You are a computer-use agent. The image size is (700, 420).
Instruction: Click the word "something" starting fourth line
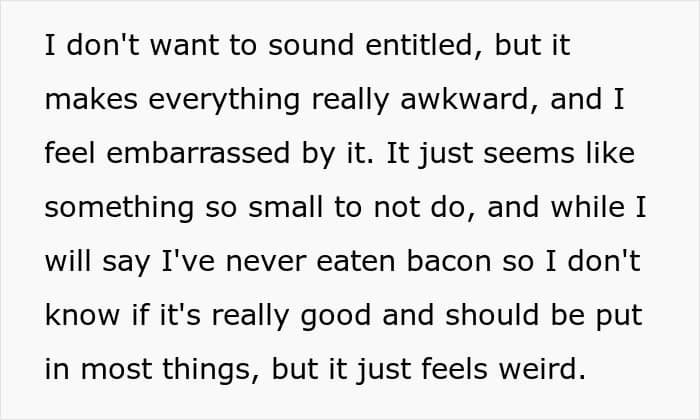point(119,208)
